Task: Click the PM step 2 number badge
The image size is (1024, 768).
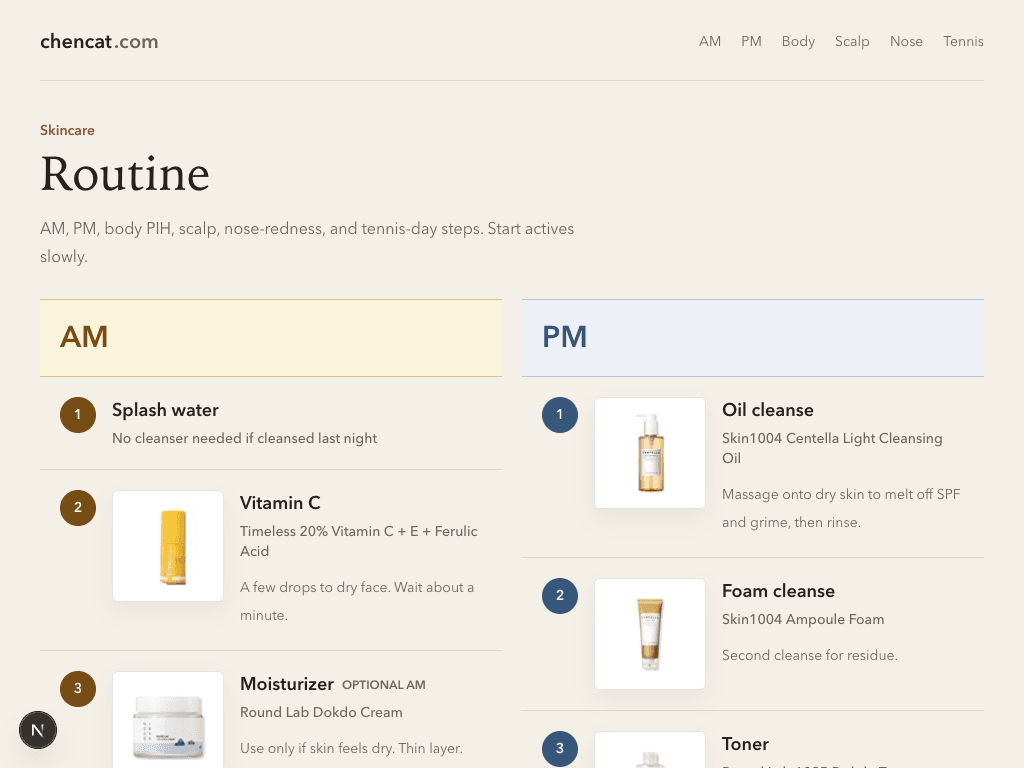Action: click(x=560, y=596)
